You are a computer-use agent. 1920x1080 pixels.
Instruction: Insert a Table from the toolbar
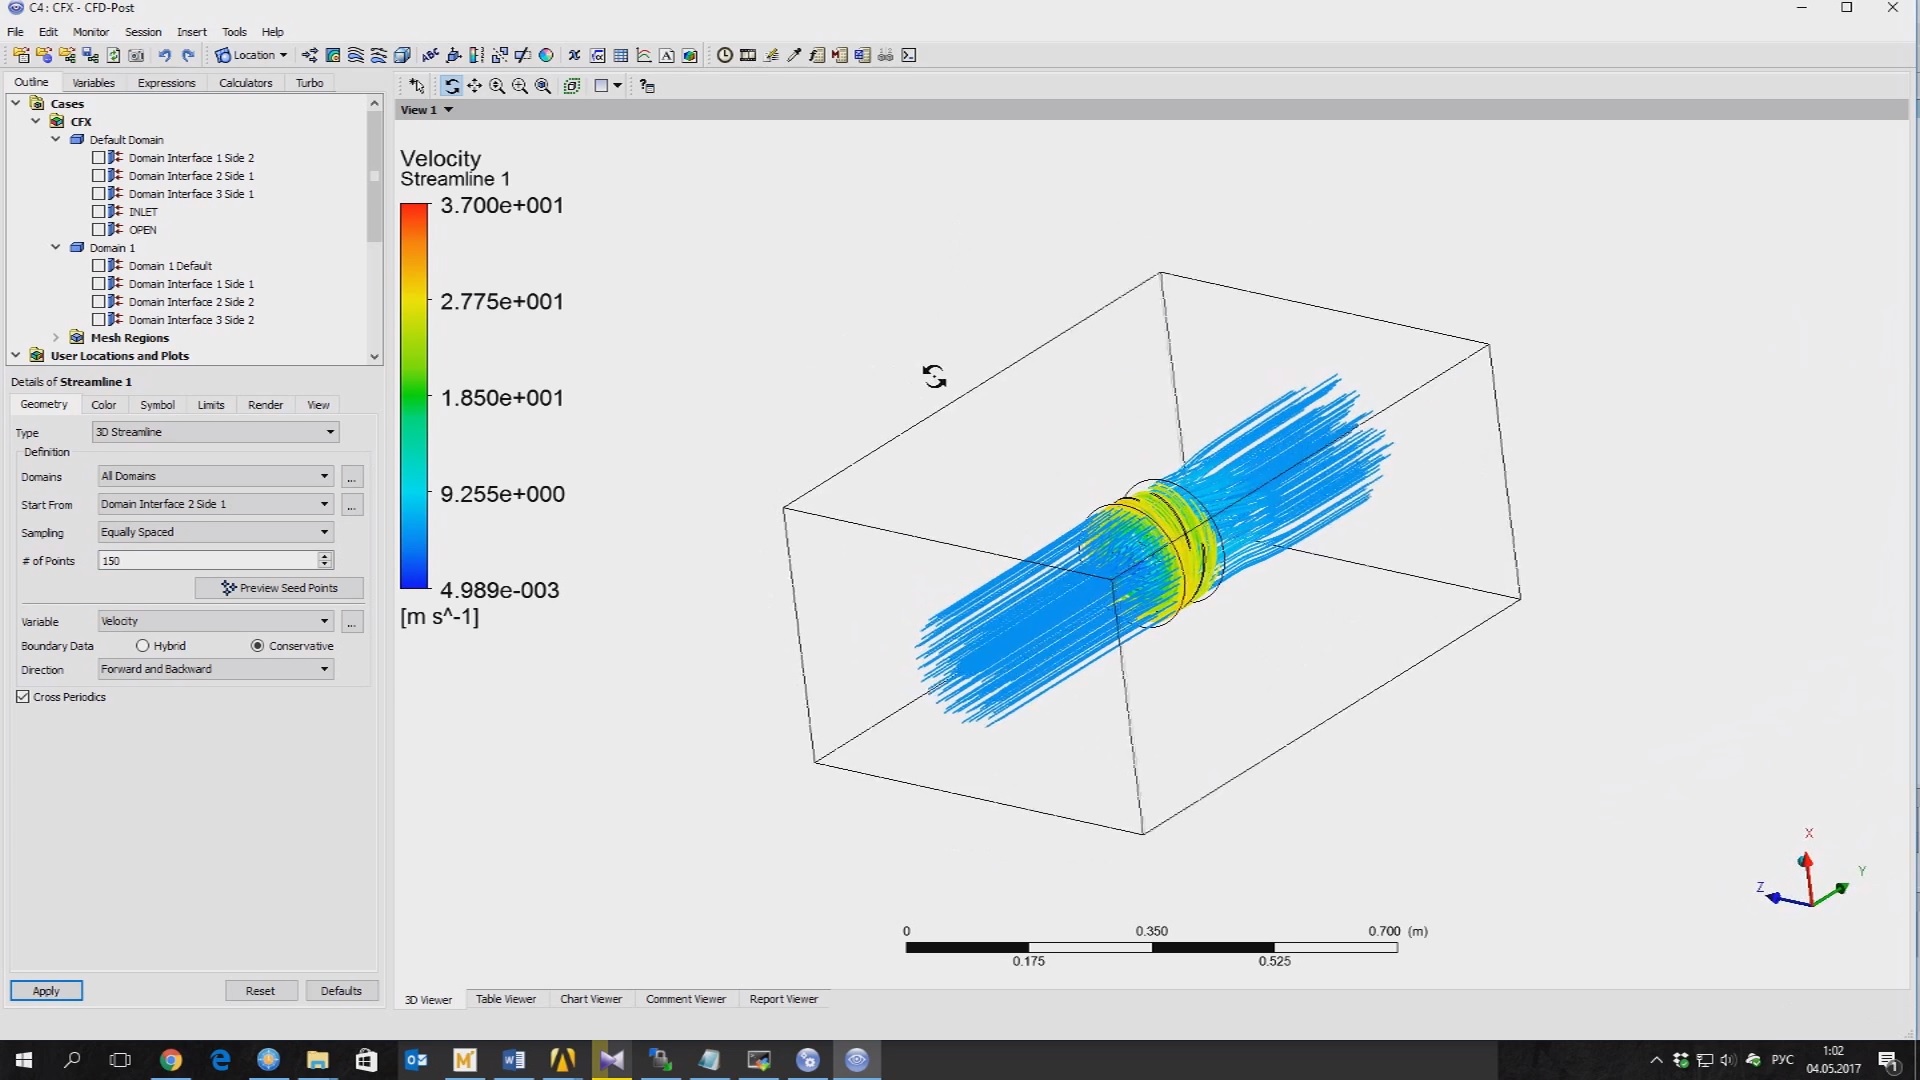coord(621,55)
